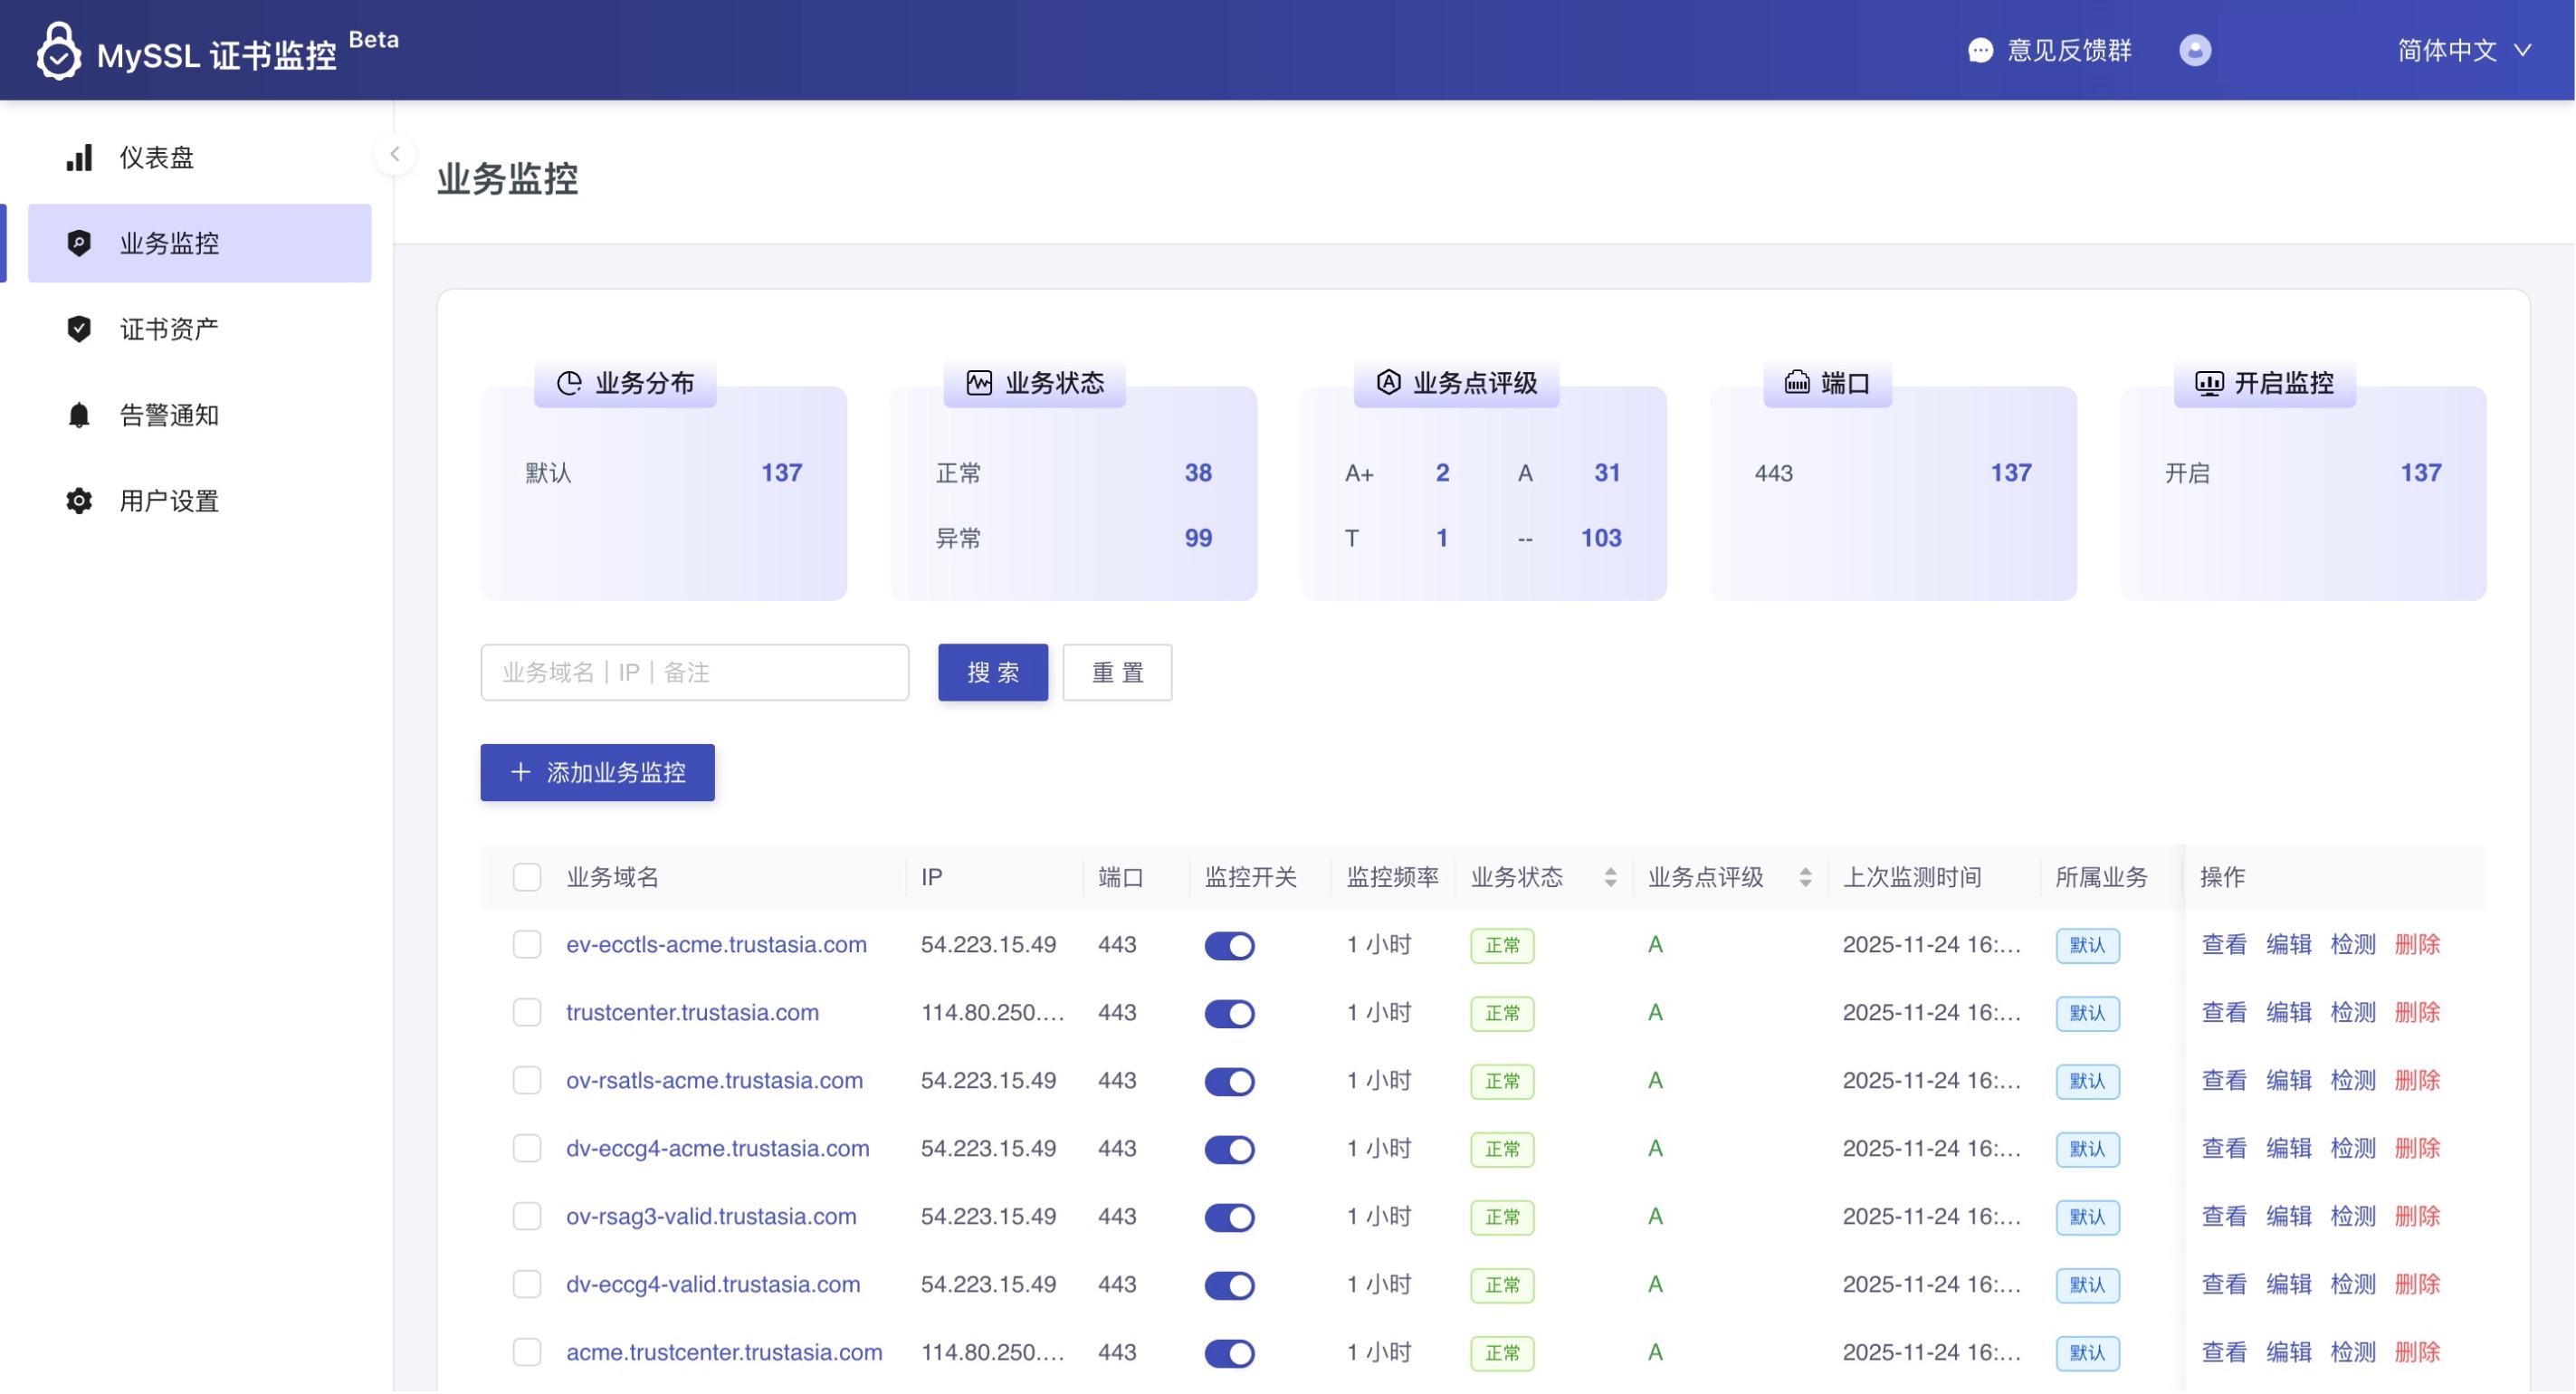This screenshot has height=1394, width=2576.
Task: Click the 用户设置 gear icon
Action: (79, 501)
